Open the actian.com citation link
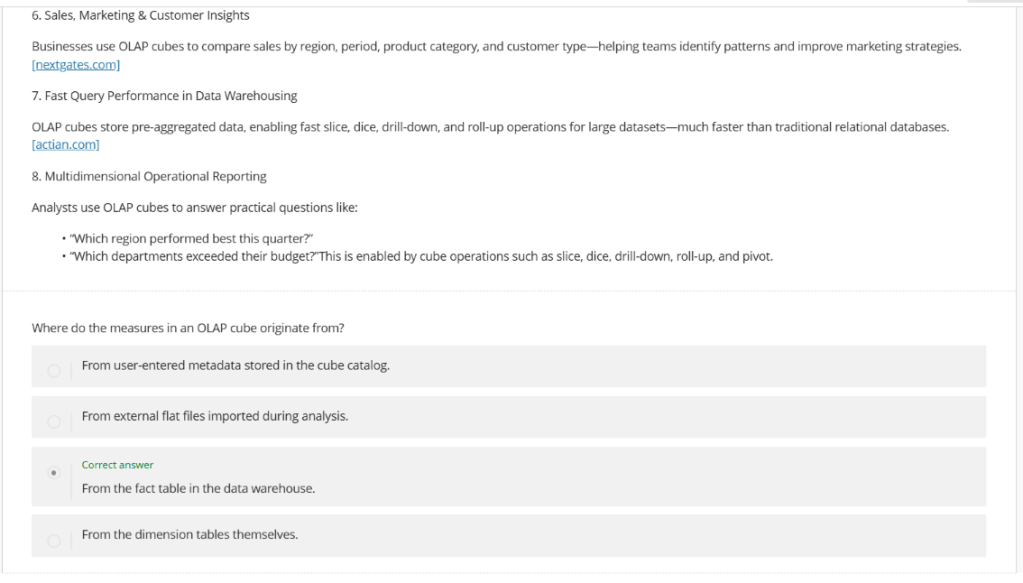 tap(65, 144)
